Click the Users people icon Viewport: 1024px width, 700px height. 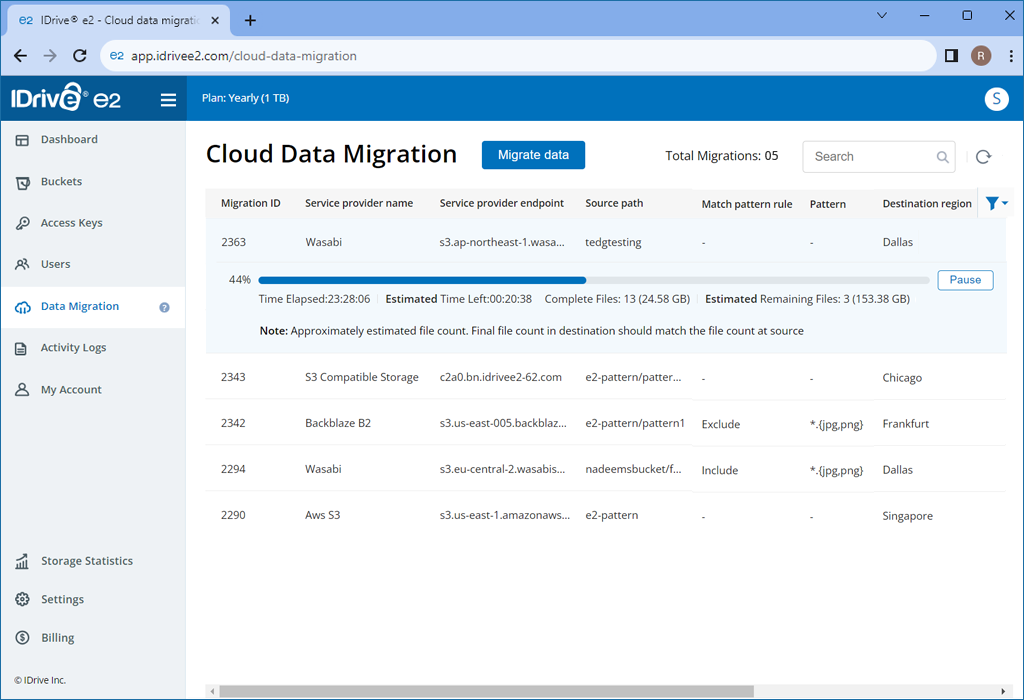coord(22,264)
